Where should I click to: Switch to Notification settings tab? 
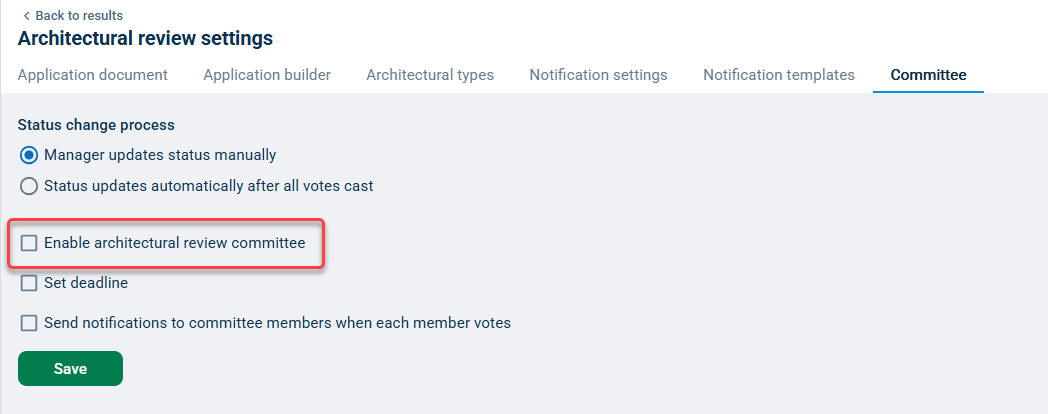click(x=598, y=75)
